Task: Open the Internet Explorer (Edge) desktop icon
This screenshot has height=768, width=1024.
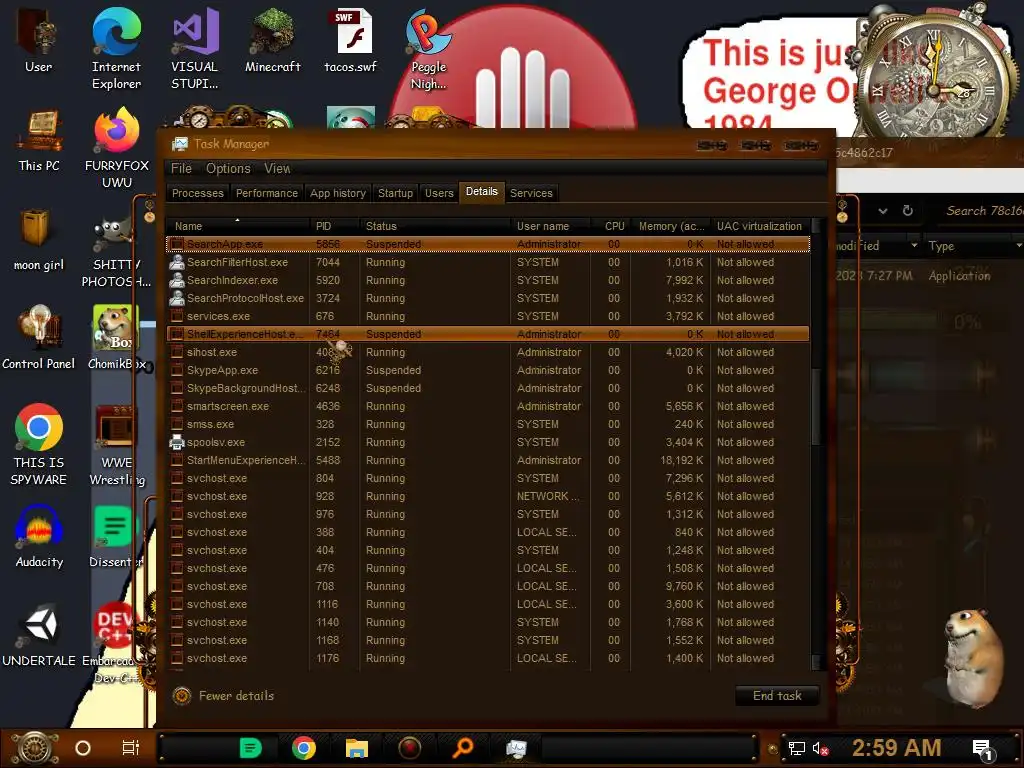Action: pos(116,48)
